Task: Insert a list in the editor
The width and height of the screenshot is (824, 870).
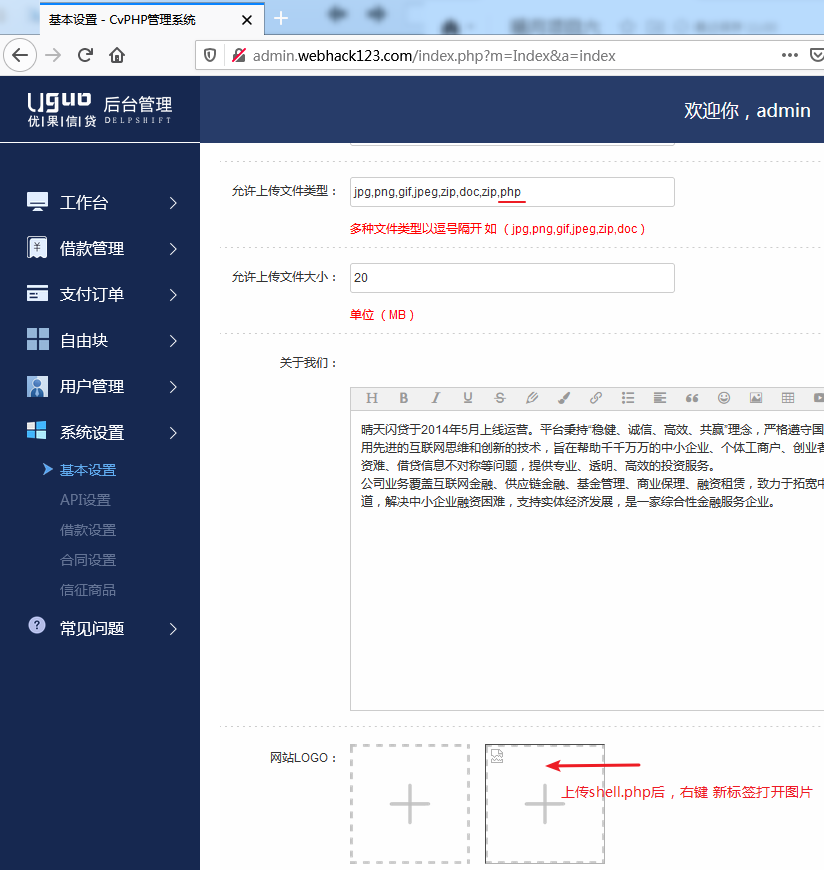Action: (628, 398)
